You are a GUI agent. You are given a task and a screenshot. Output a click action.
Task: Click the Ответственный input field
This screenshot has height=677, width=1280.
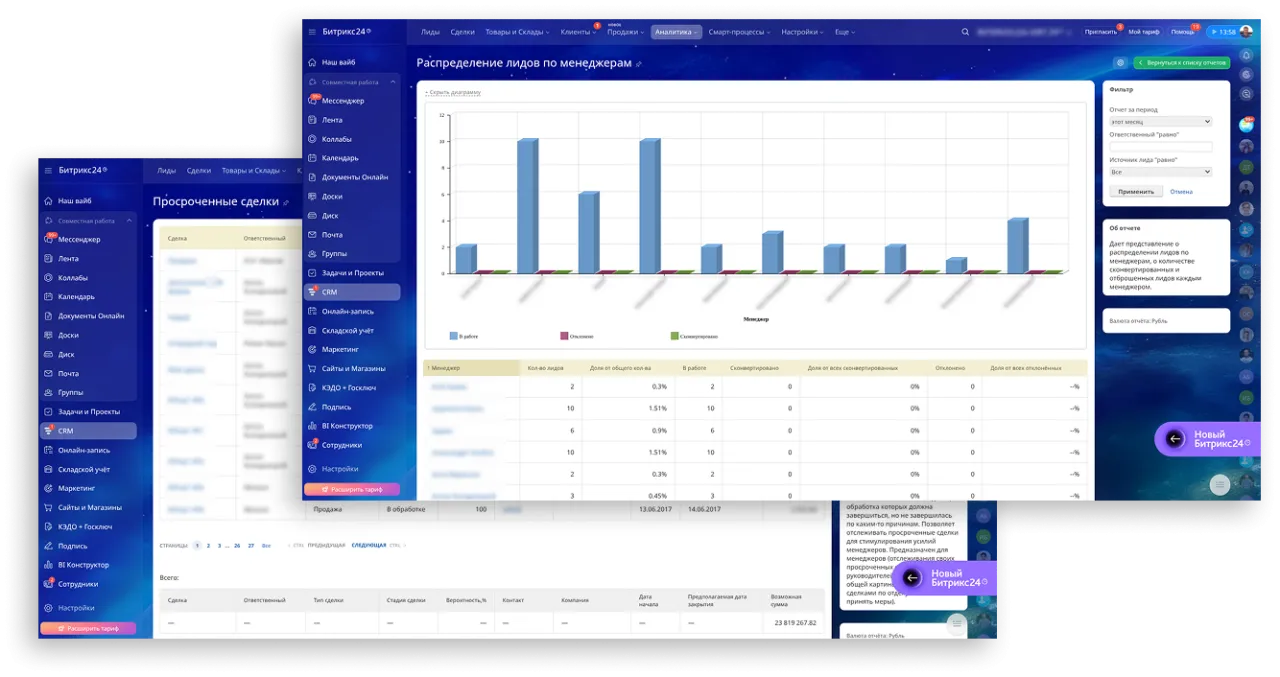tap(1160, 147)
